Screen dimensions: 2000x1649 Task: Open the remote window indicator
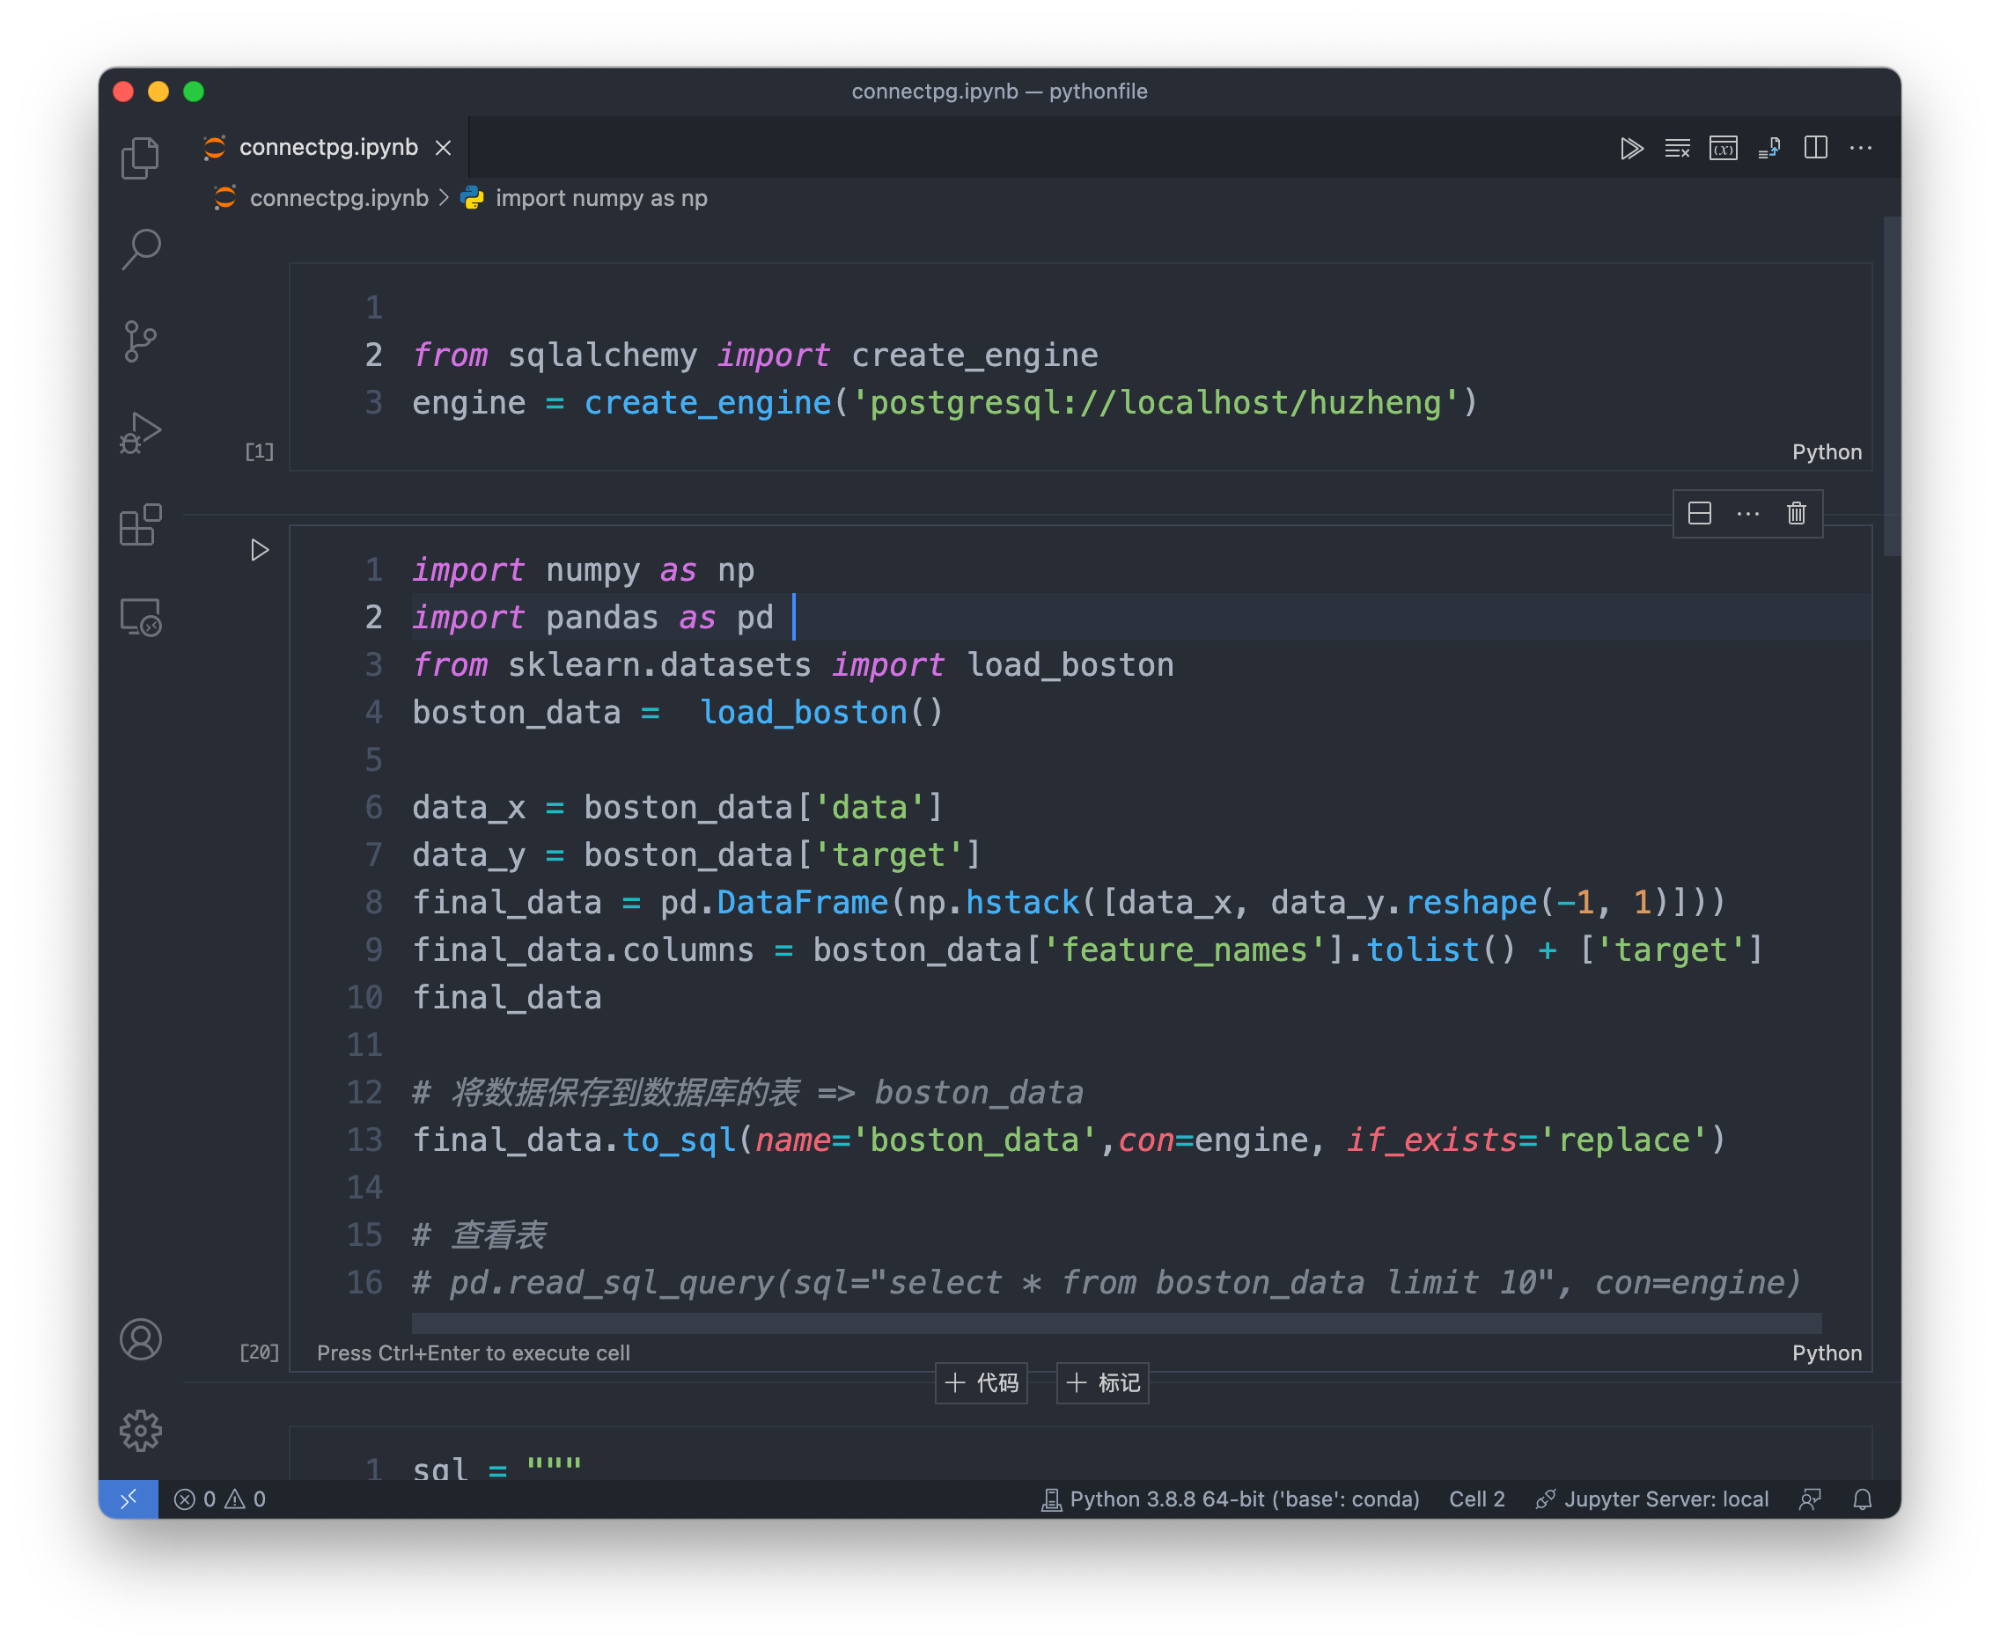click(128, 1499)
